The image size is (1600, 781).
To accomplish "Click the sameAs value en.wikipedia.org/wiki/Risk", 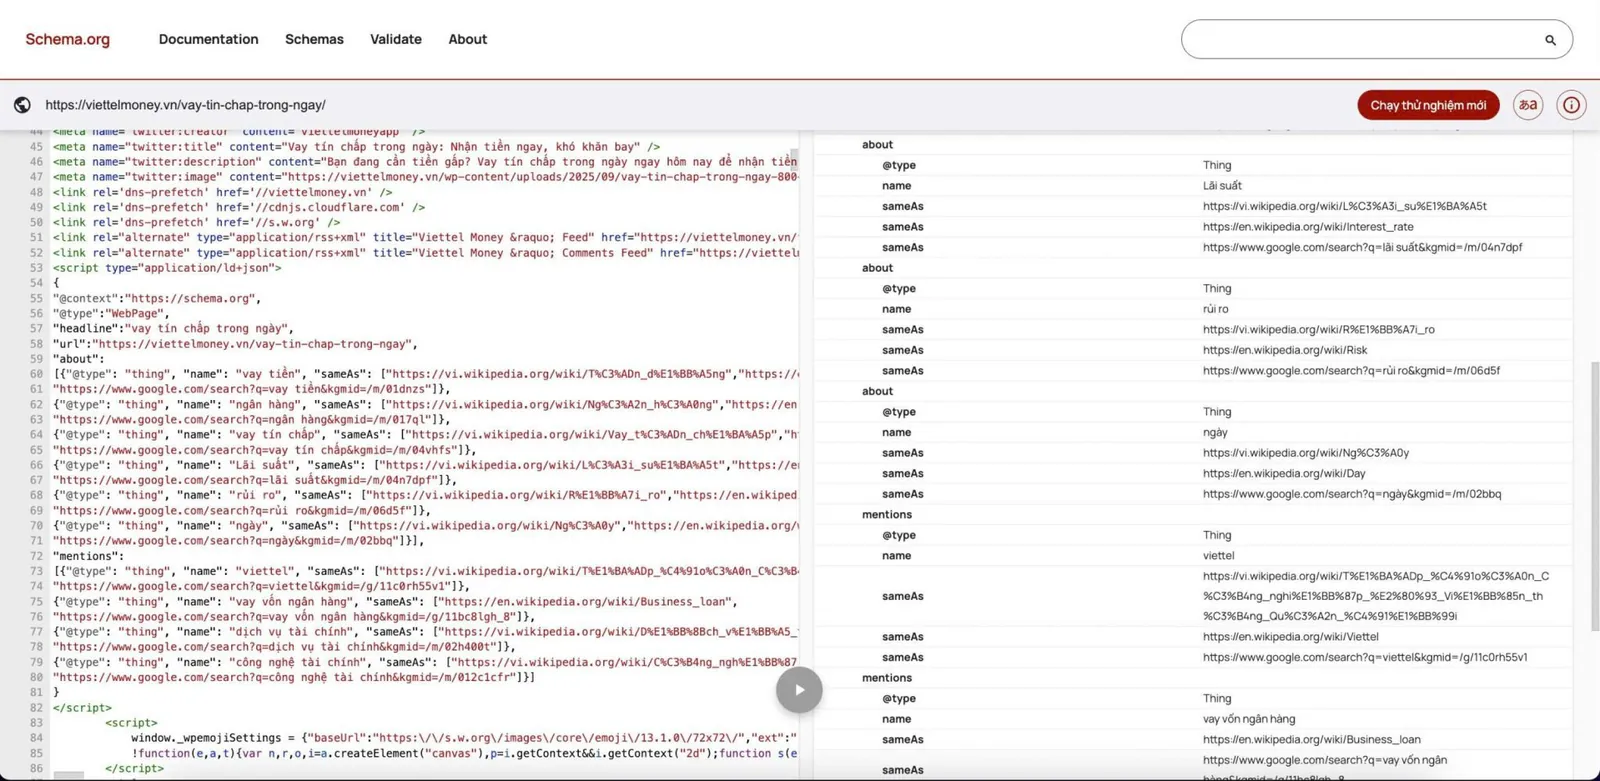I will 1285,350.
